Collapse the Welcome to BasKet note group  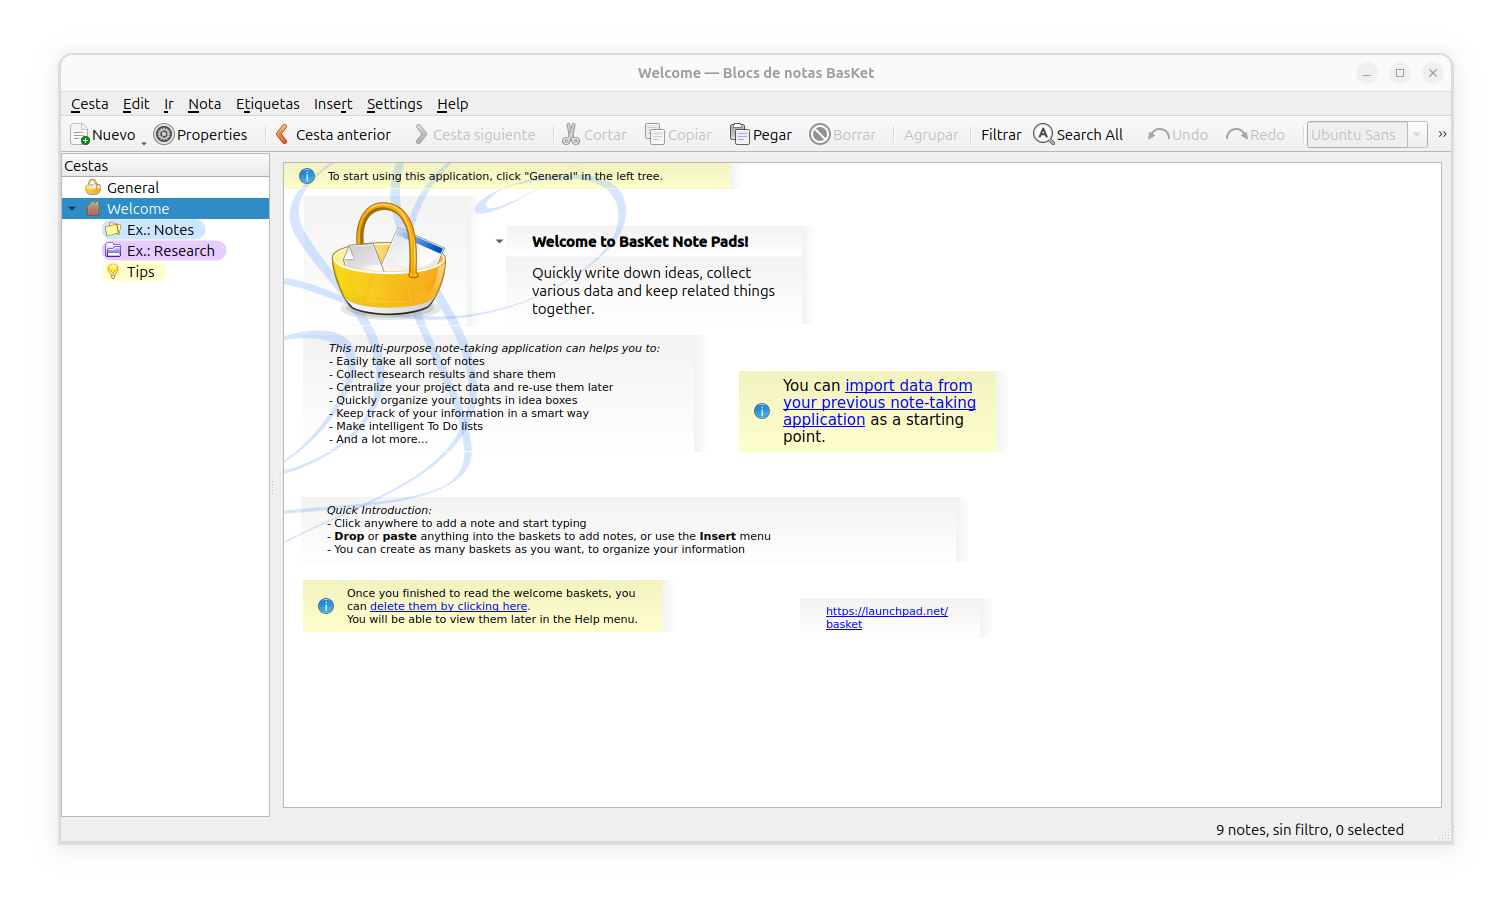point(499,241)
